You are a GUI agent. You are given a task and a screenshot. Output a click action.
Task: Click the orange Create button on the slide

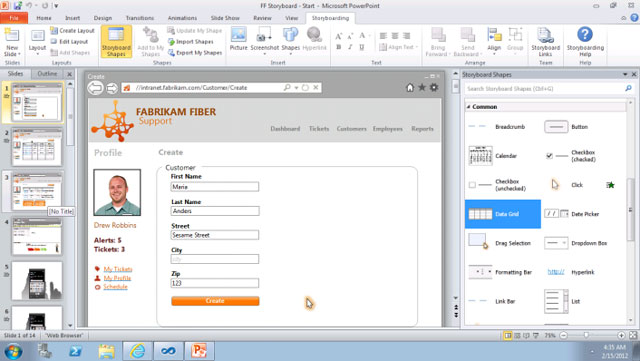pos(215,301)
